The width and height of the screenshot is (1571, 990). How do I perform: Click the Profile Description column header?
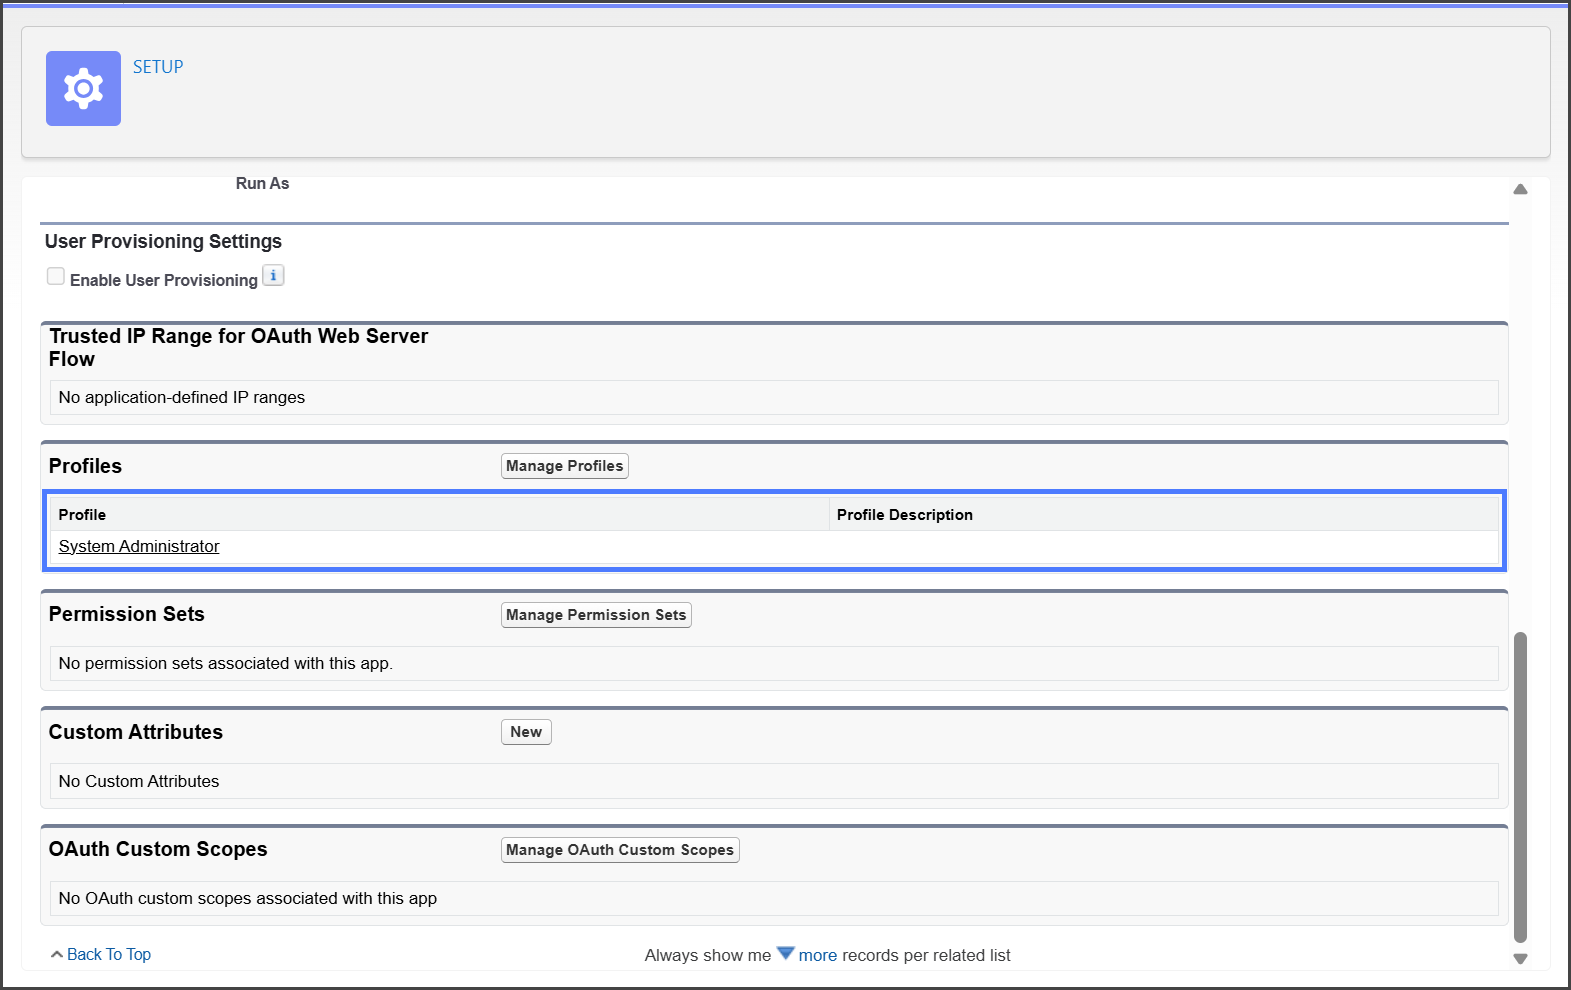click(x=904, y=515)
